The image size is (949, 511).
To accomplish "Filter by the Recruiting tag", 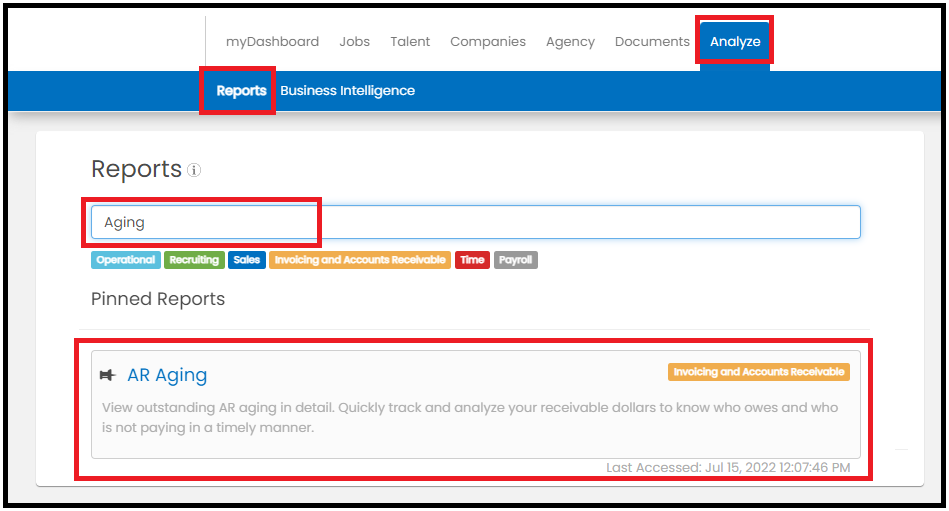I will coord(194,260).
